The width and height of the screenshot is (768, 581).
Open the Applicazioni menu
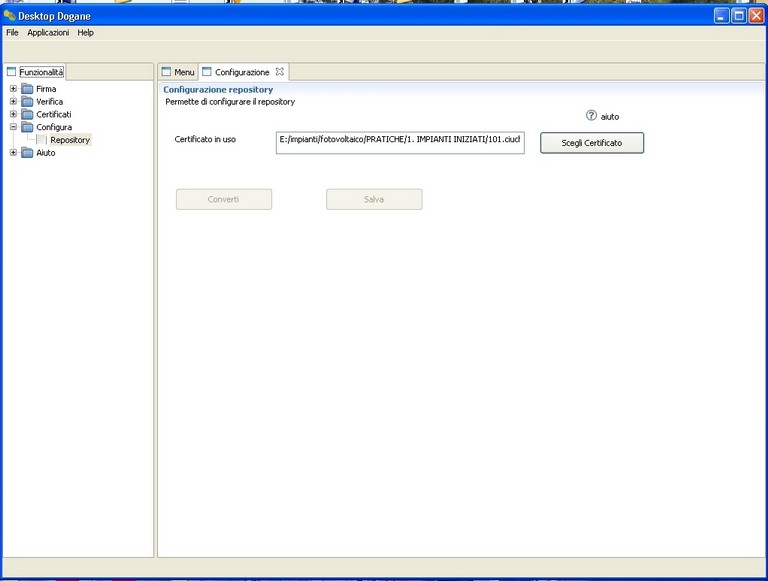(48, 32)
